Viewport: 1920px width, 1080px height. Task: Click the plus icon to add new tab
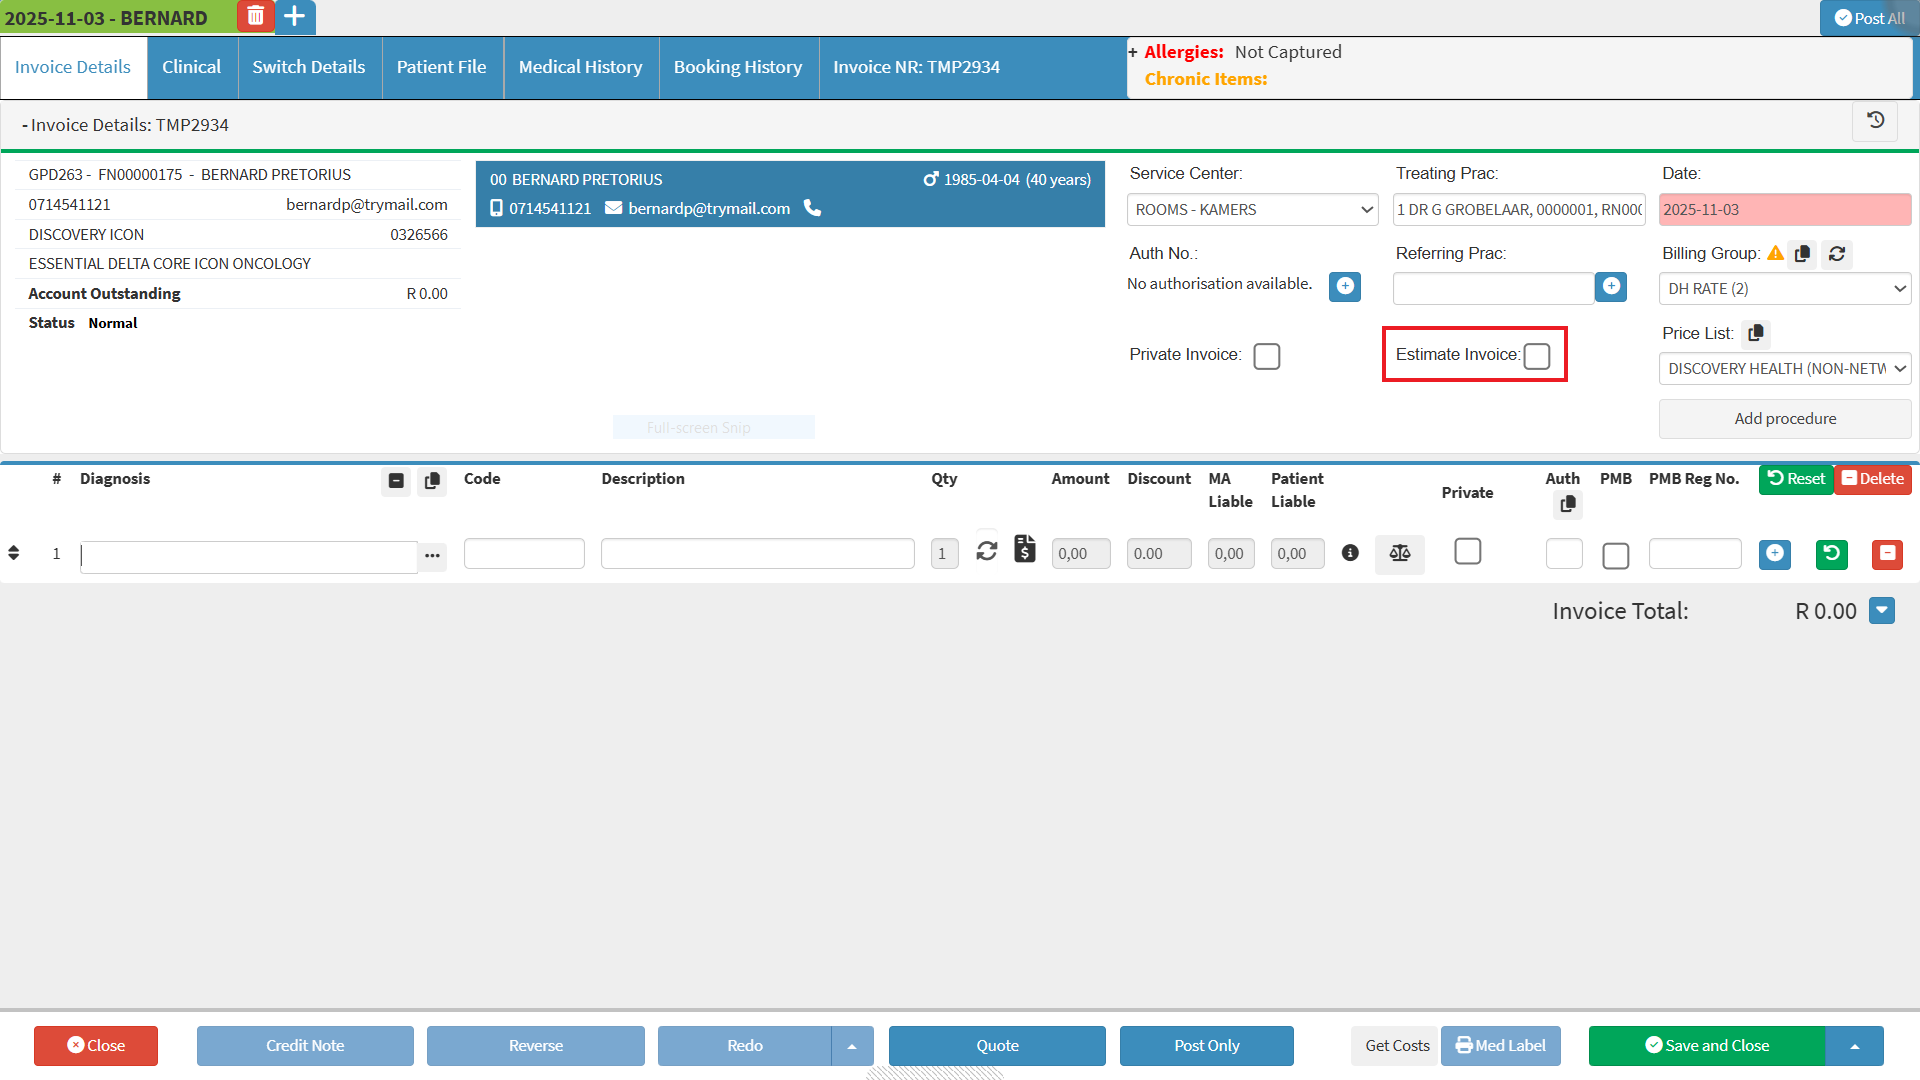295,16
